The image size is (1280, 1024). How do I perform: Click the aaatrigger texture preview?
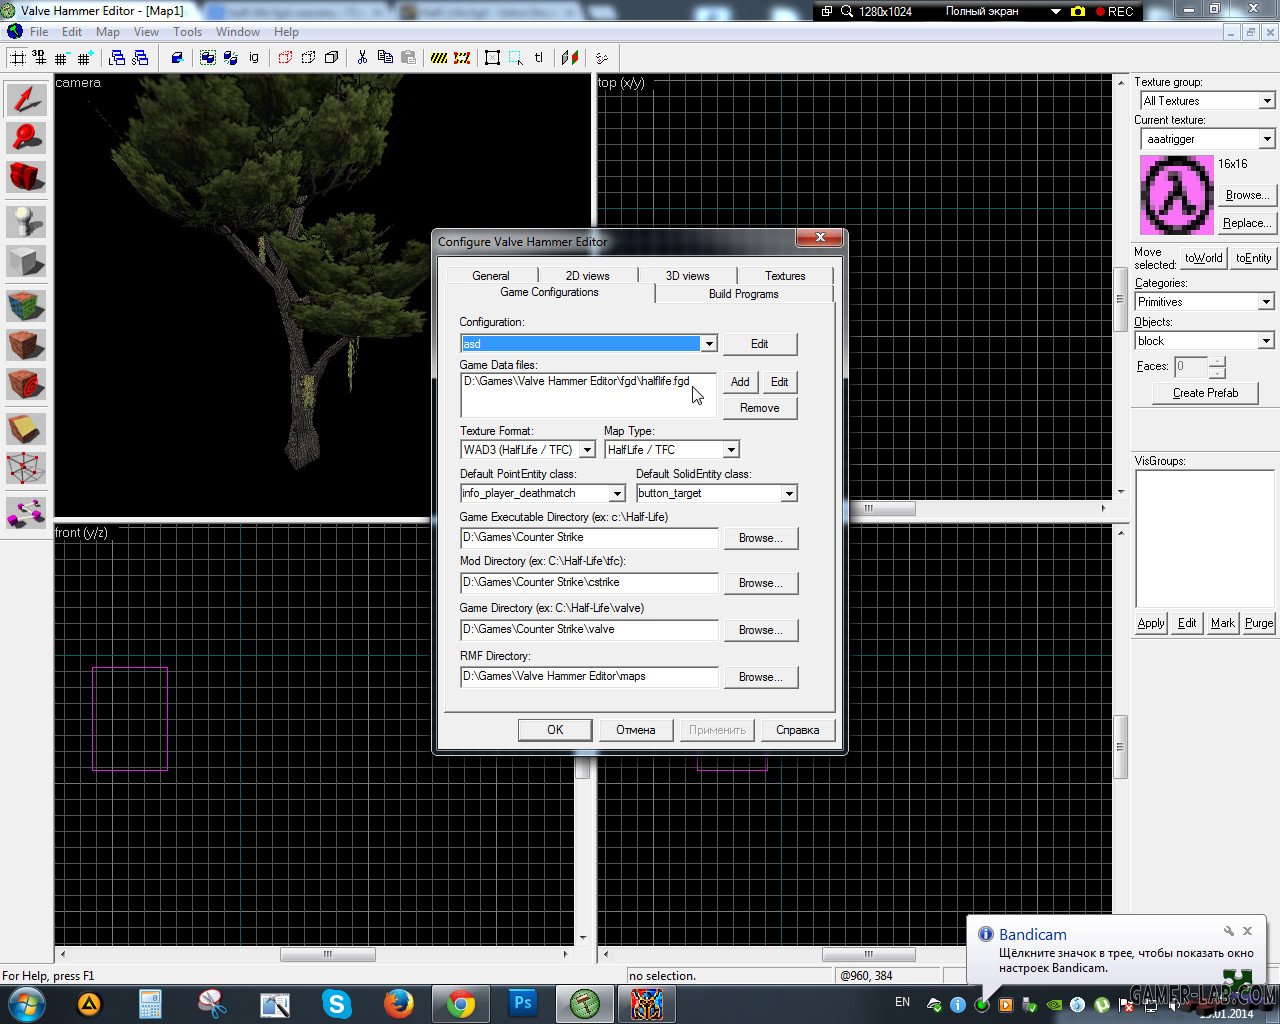click(x=1177, y=195)
